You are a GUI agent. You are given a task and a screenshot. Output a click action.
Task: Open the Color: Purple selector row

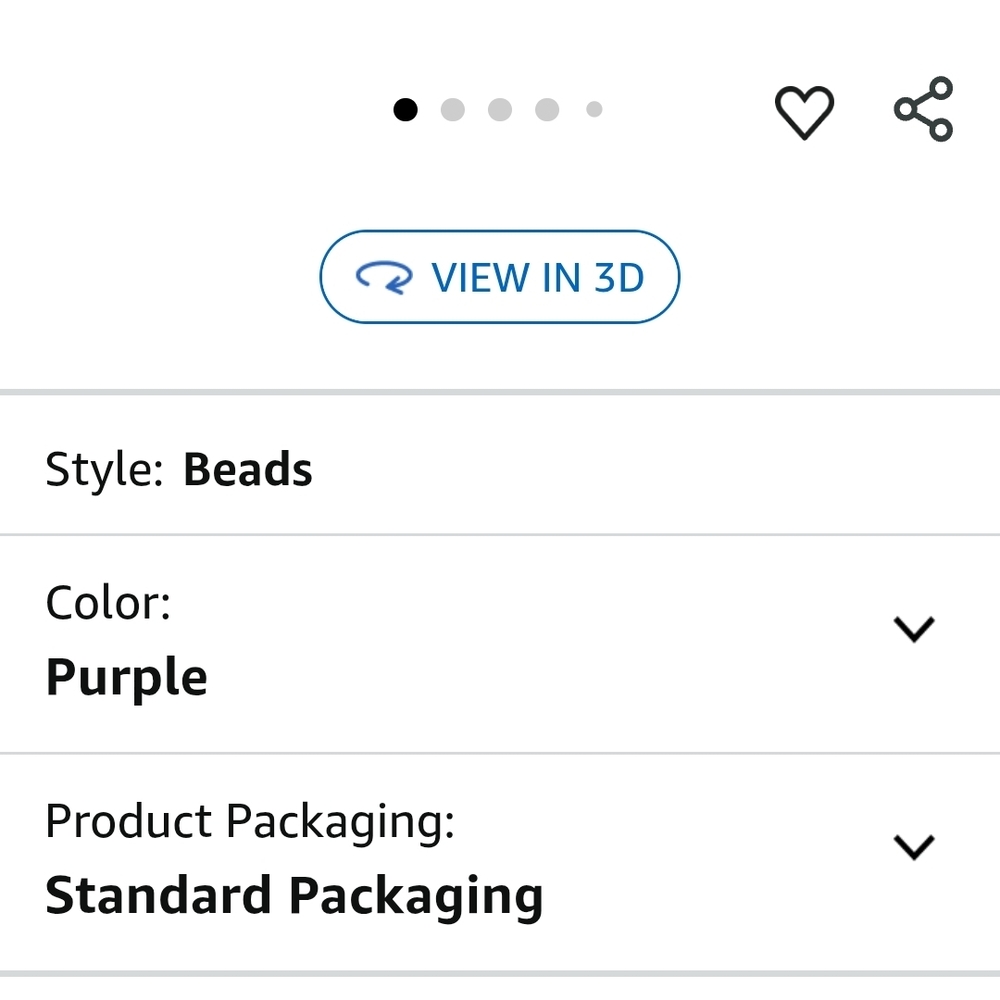pyautogui.click(x=500, y=644)
